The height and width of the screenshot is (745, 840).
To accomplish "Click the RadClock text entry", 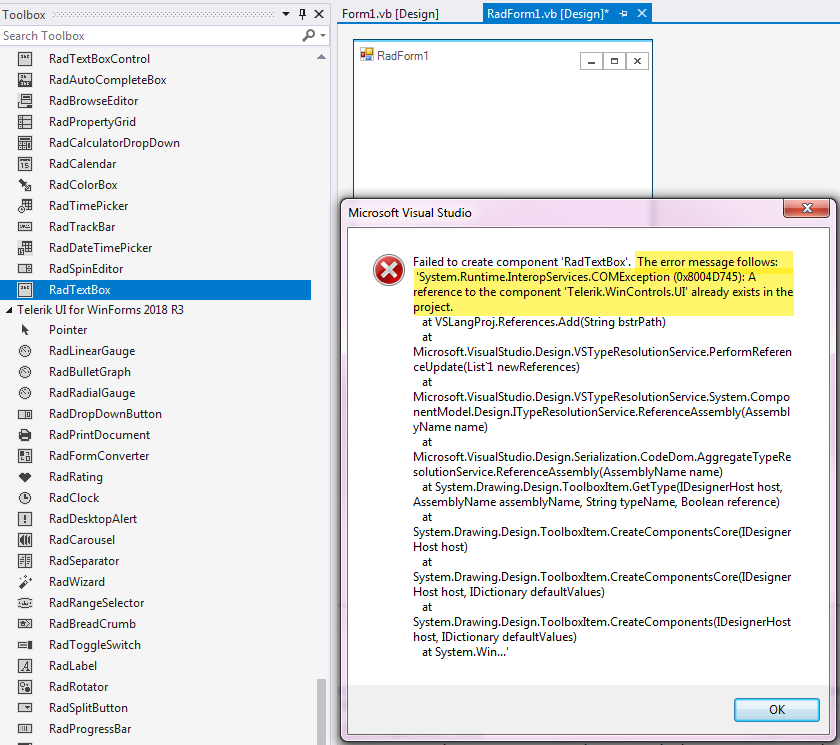I will (x=74, y=498).
